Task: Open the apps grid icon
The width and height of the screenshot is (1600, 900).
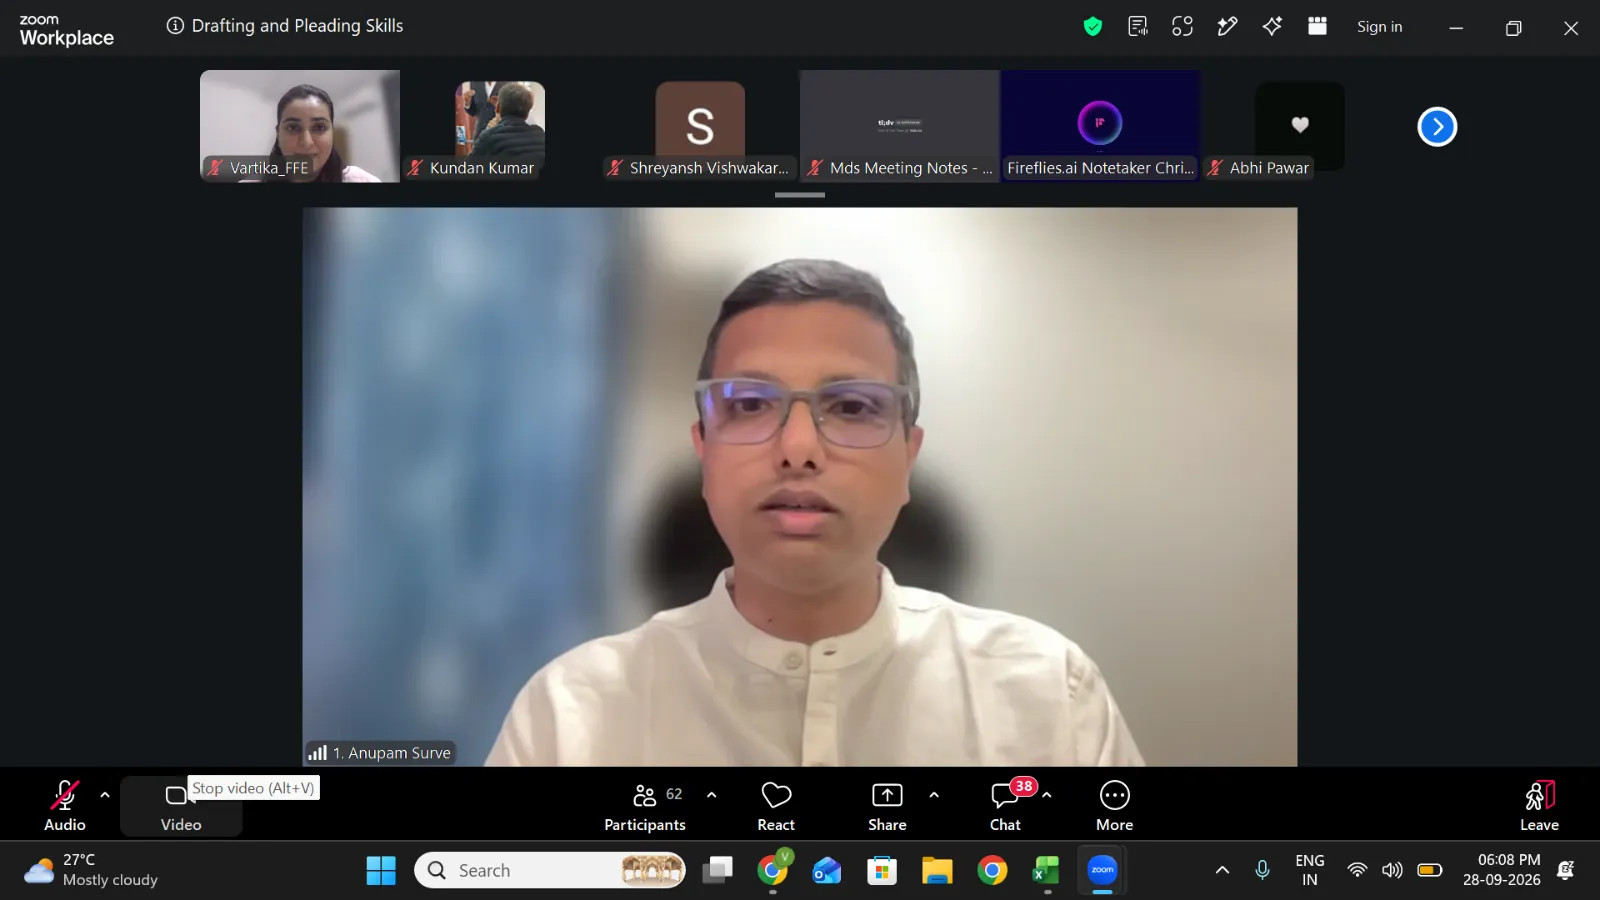Action: 1317,26
